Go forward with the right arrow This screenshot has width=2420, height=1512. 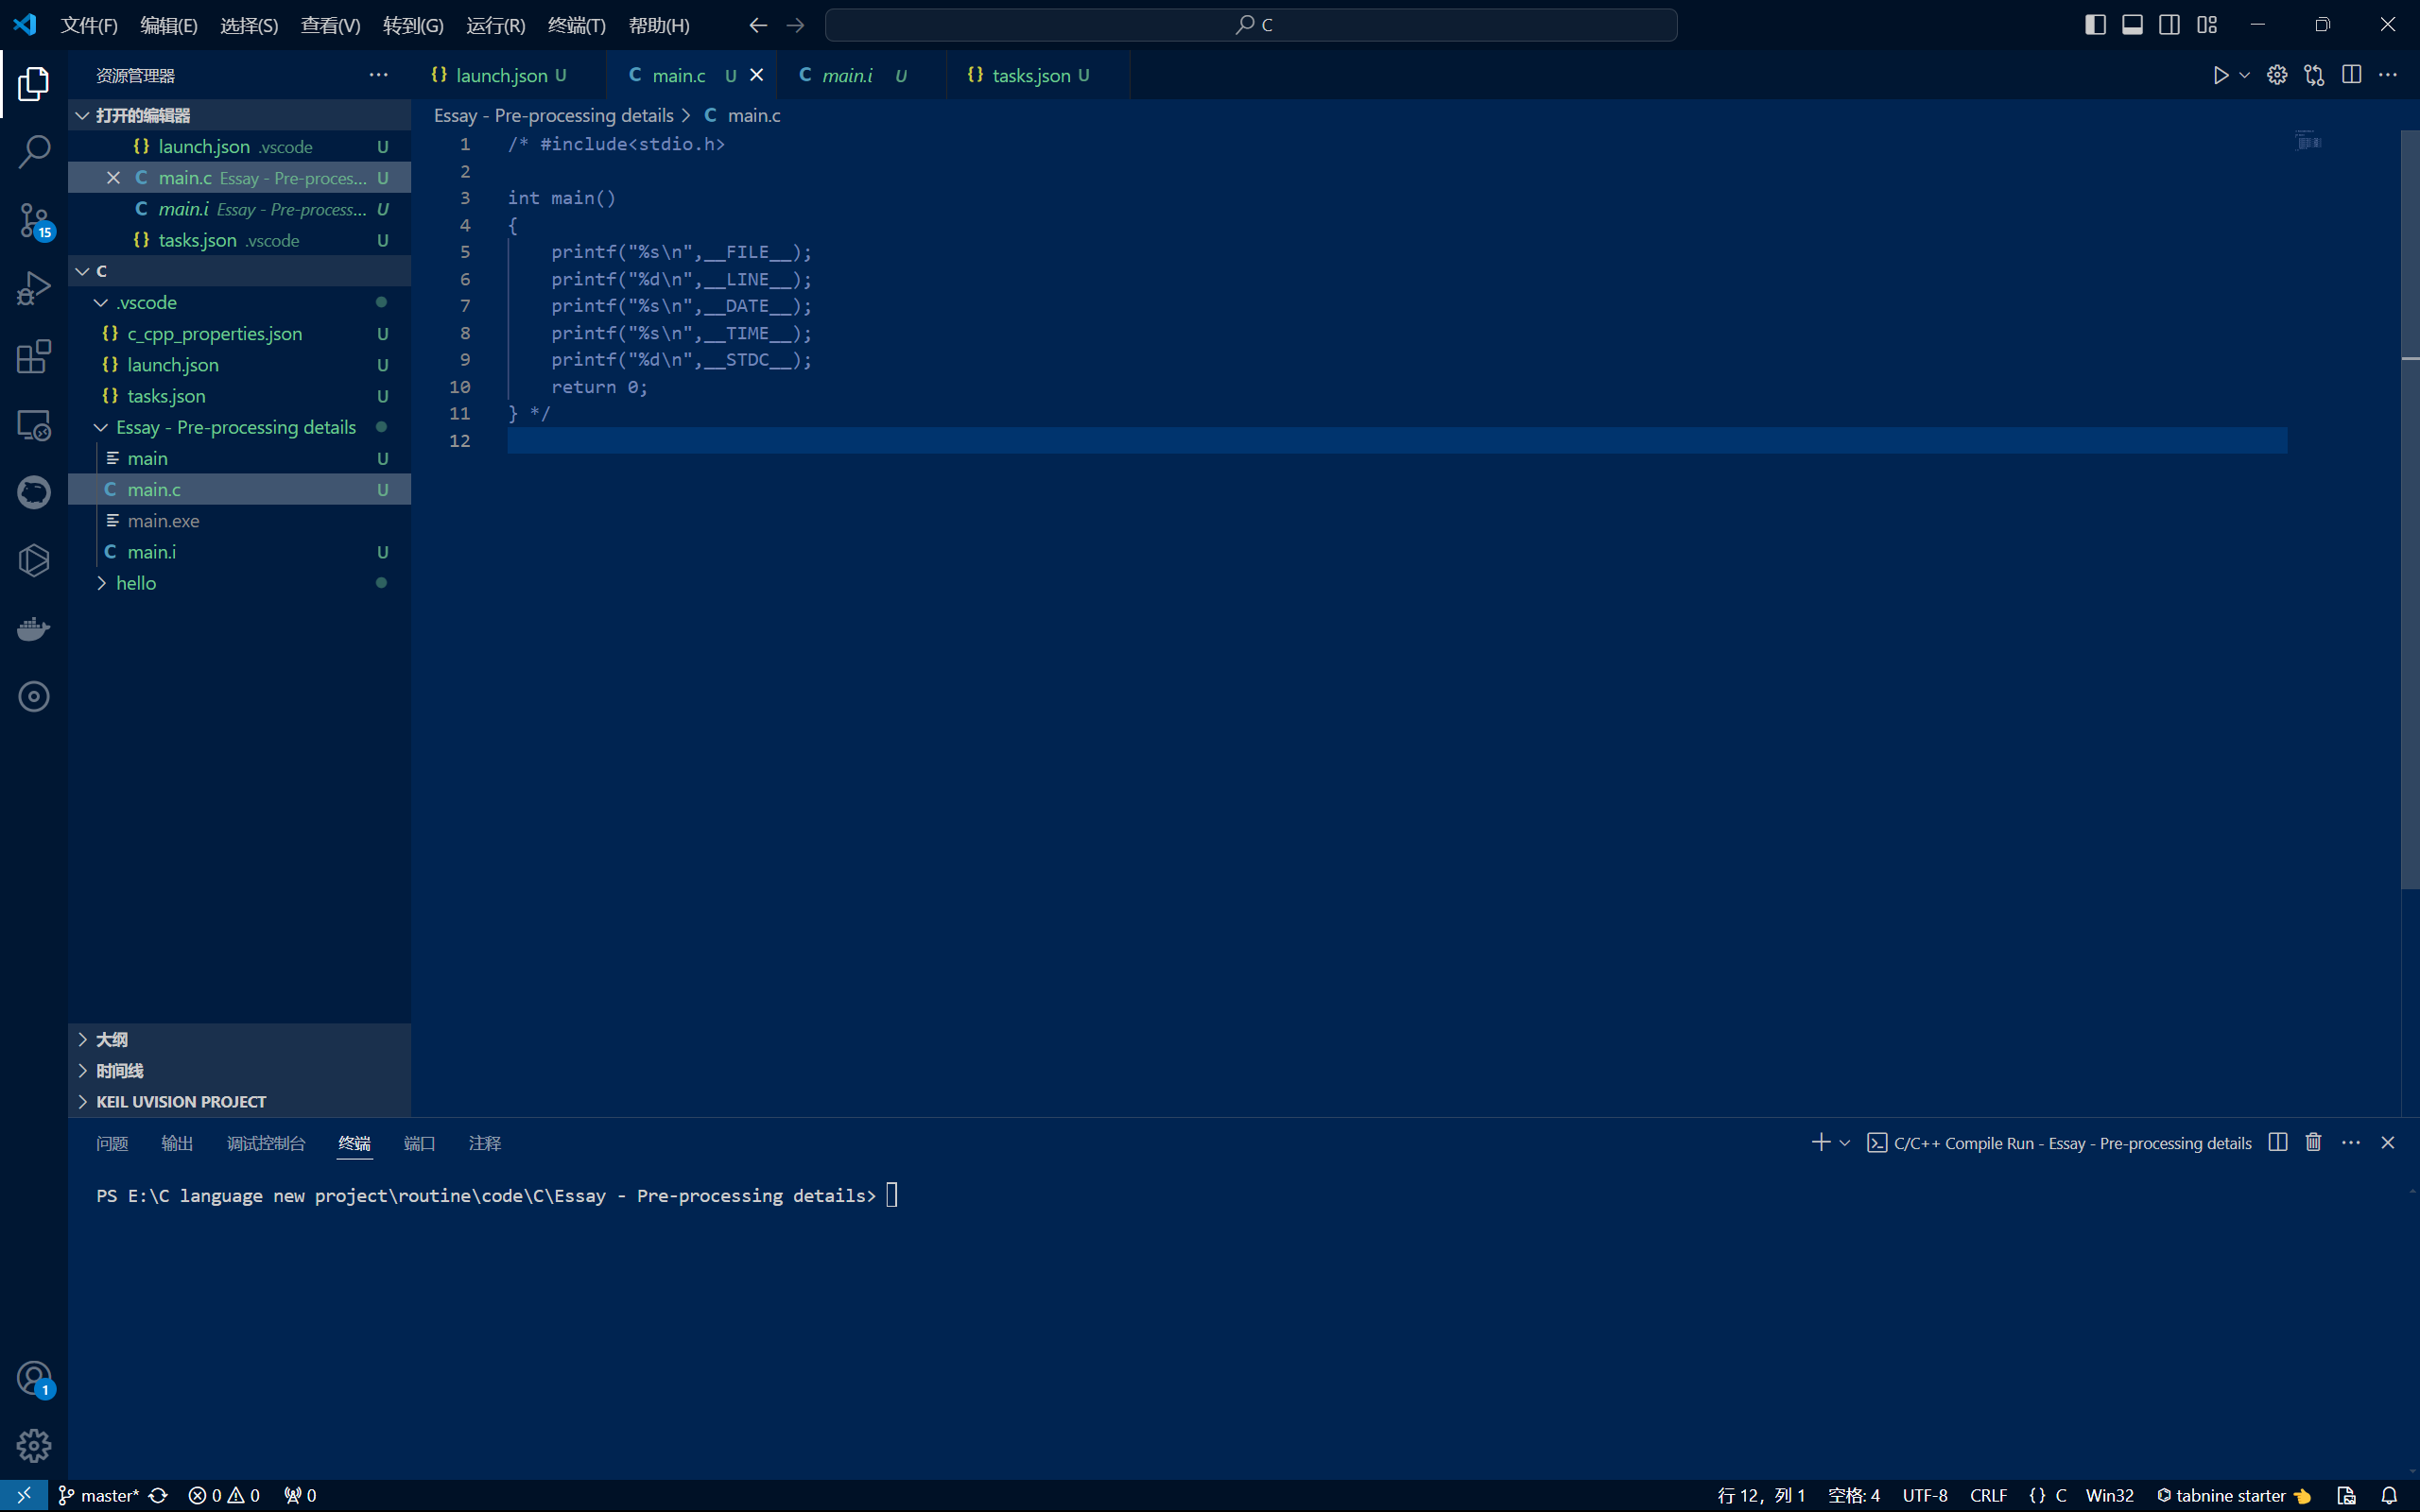click(x=795, y=25)
